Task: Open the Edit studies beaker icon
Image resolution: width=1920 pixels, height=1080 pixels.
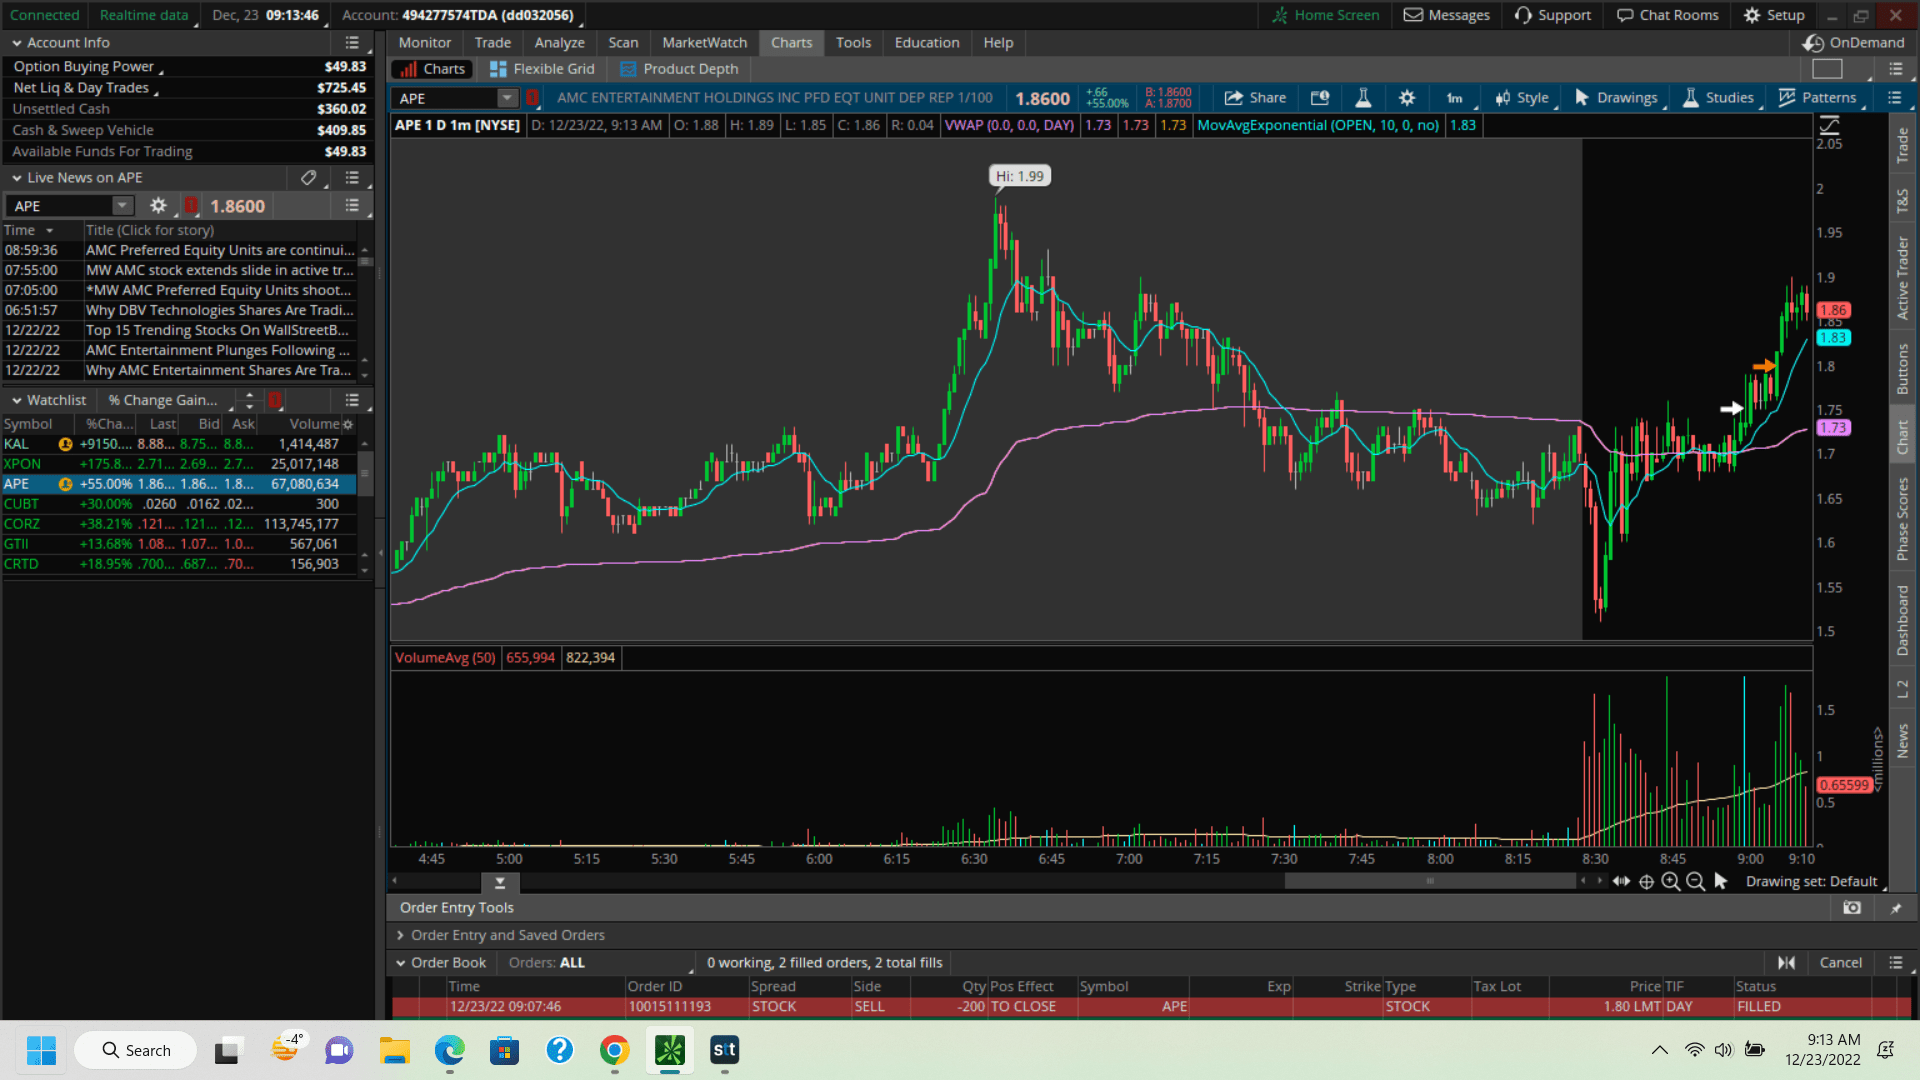Action: (1362, 98)
